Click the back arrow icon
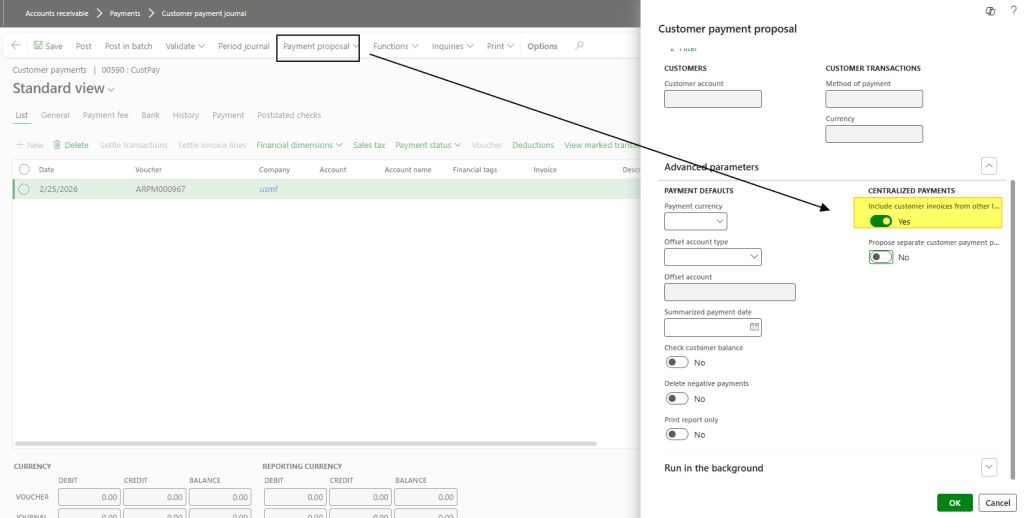 coord(16,46)
